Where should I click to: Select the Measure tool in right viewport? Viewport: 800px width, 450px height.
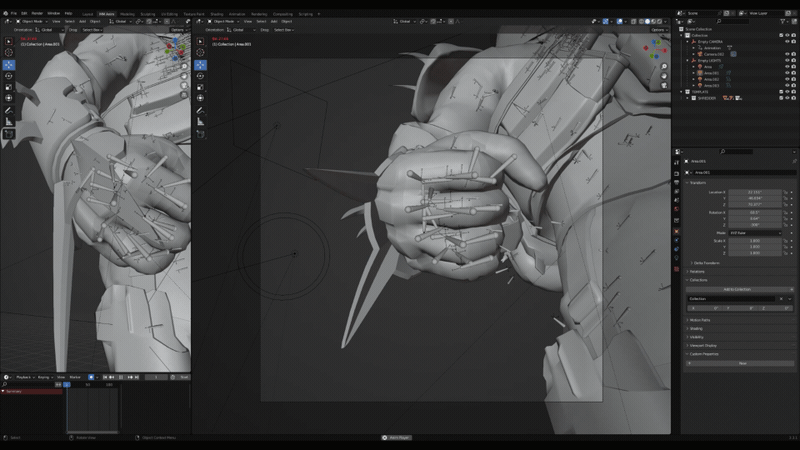click(x=201, y=121)
